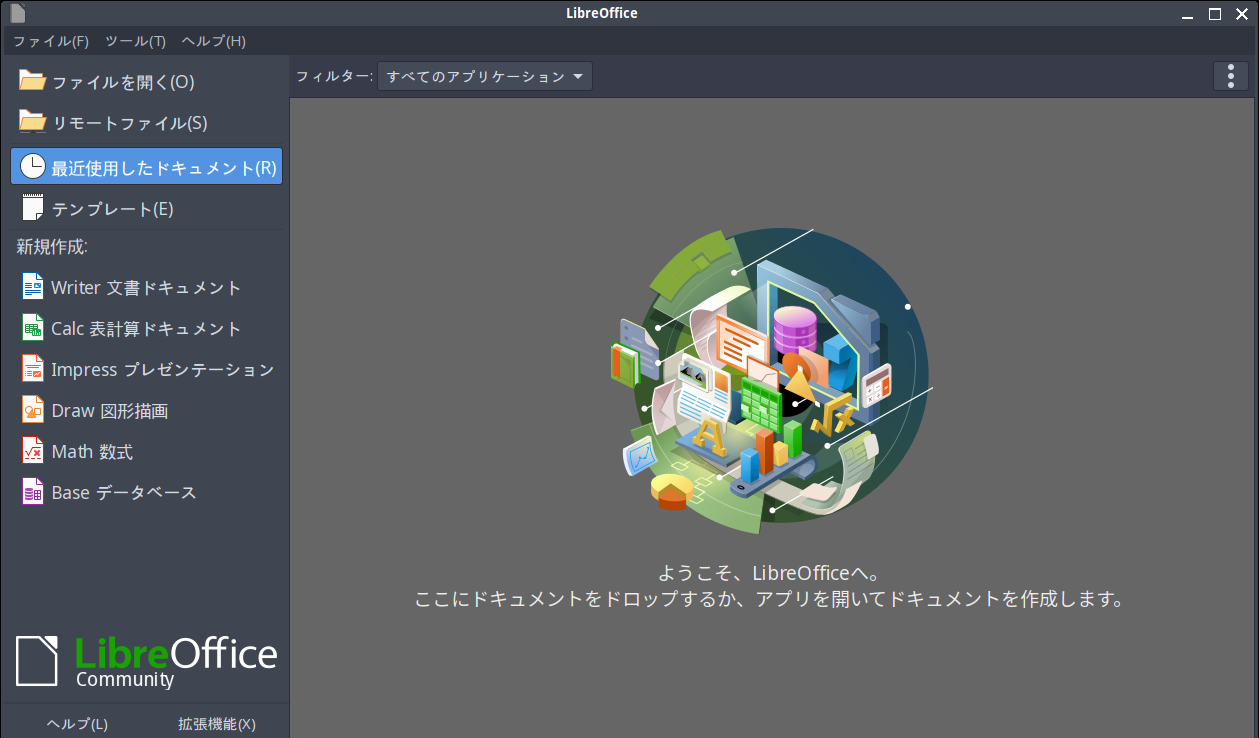Close the LibreOffice window
This screenshot has height=738, width=1259.
(1242, 14)
